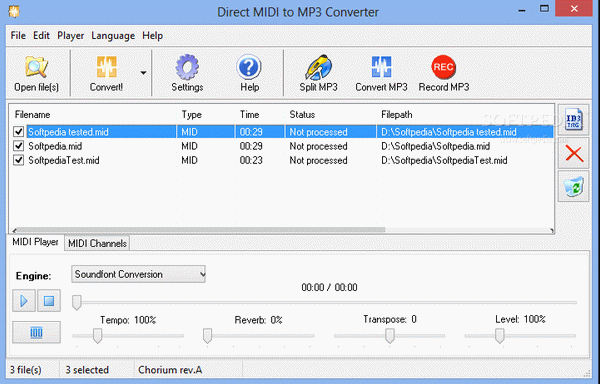Click the recycle bin clear list icon
Viewport: 600px width, 384px height.
click(574, 187)
